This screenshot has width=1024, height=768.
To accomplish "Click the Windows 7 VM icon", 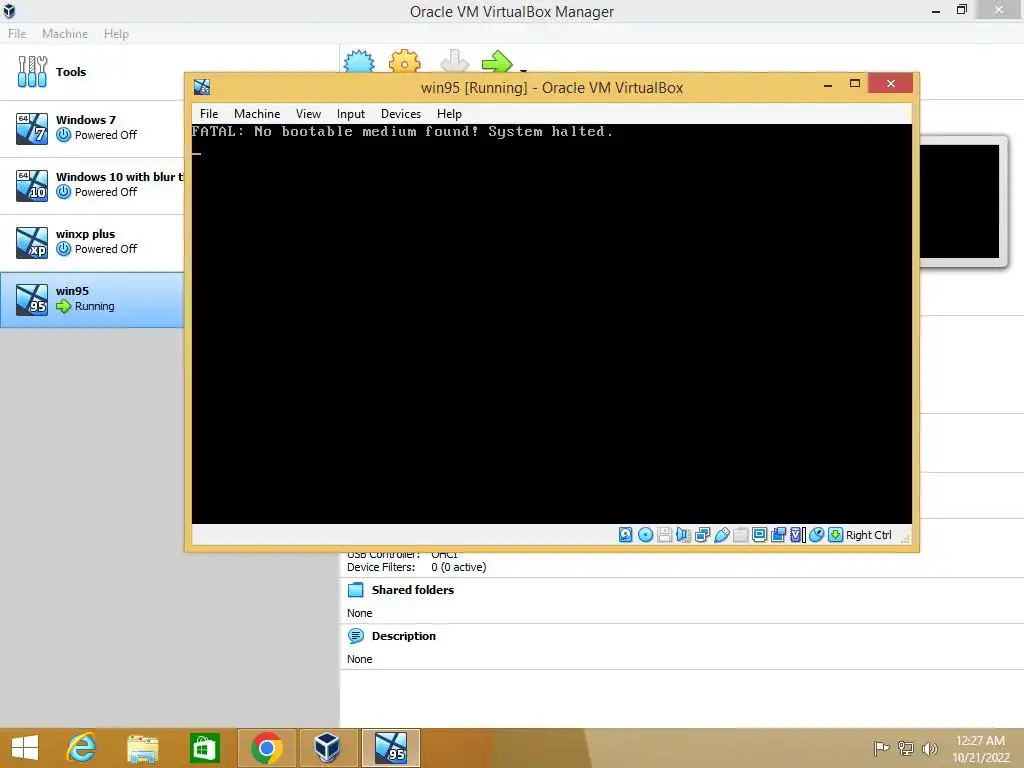I will [32, 128].
